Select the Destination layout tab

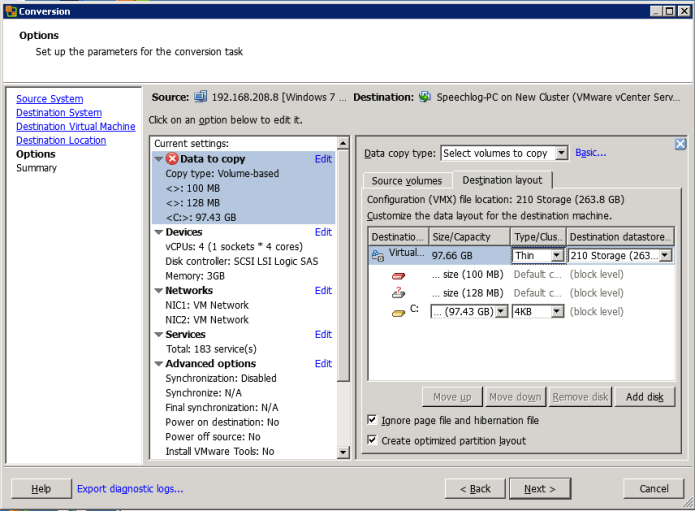pos(501,180)
